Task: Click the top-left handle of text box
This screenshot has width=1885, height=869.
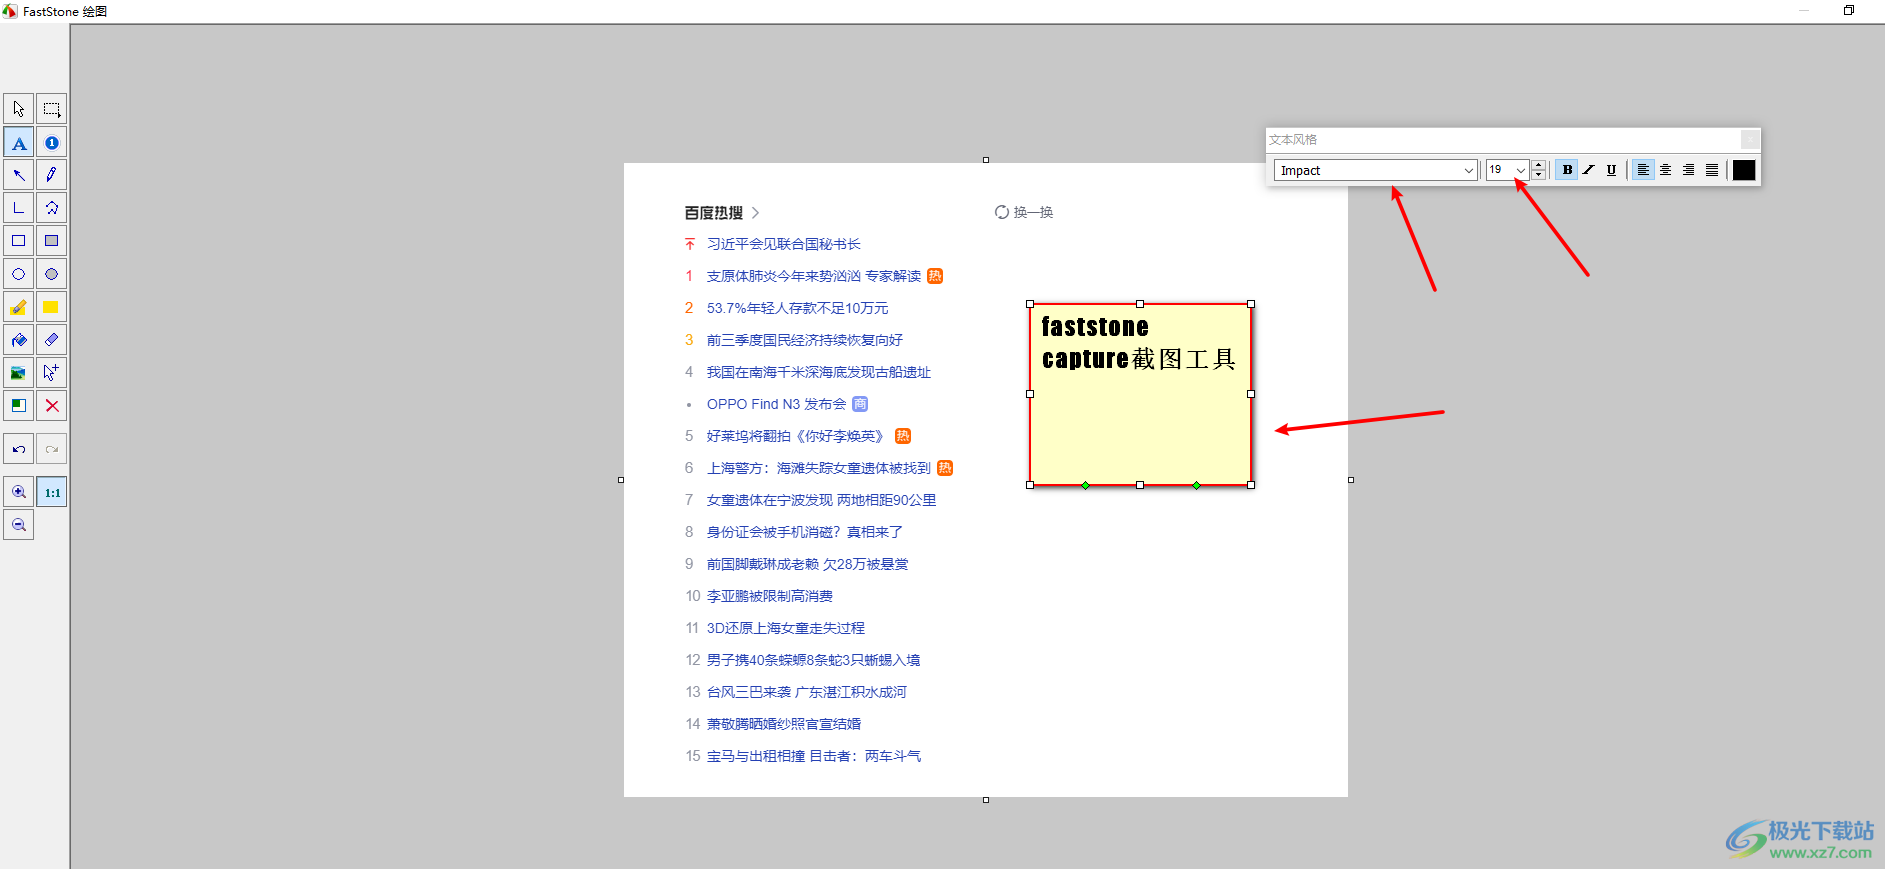Action: [x=1030, y=304]
